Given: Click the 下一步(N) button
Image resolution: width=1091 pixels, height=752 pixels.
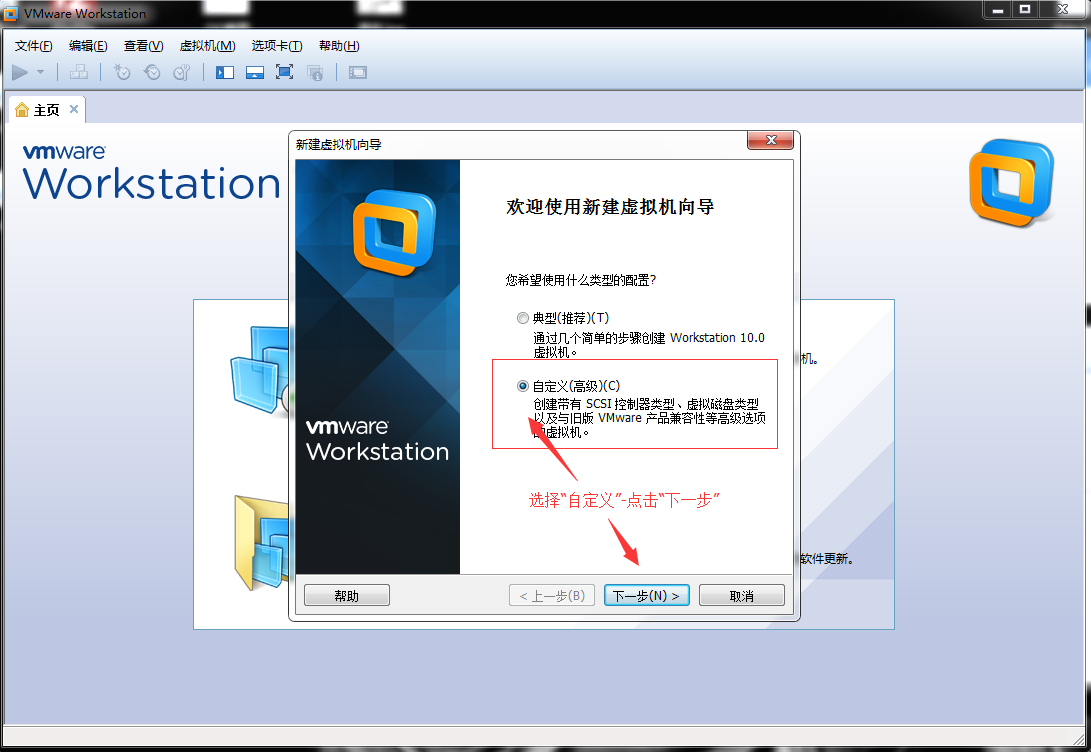Looking at the screenshot, I should tap(646, 595).
